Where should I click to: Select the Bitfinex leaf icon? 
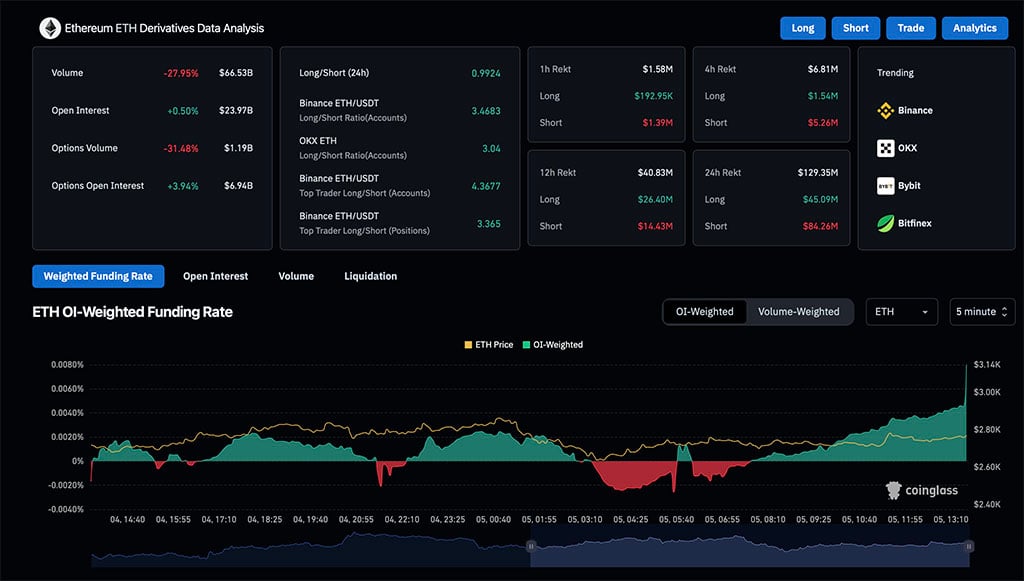click(x=886, y=224)
